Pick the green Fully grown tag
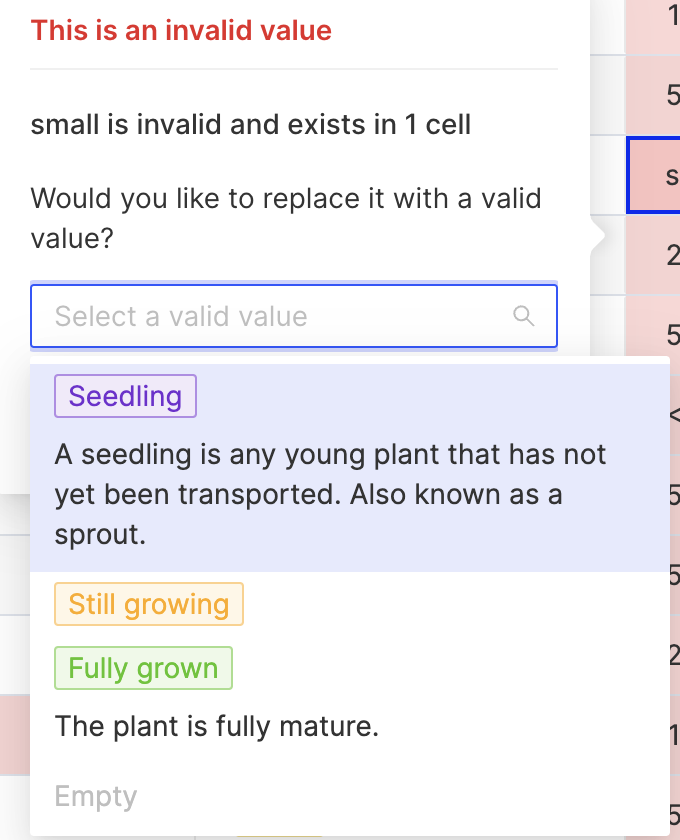This screenshot has height=840, width=680. pyautogui.click(x=143, y=668)
